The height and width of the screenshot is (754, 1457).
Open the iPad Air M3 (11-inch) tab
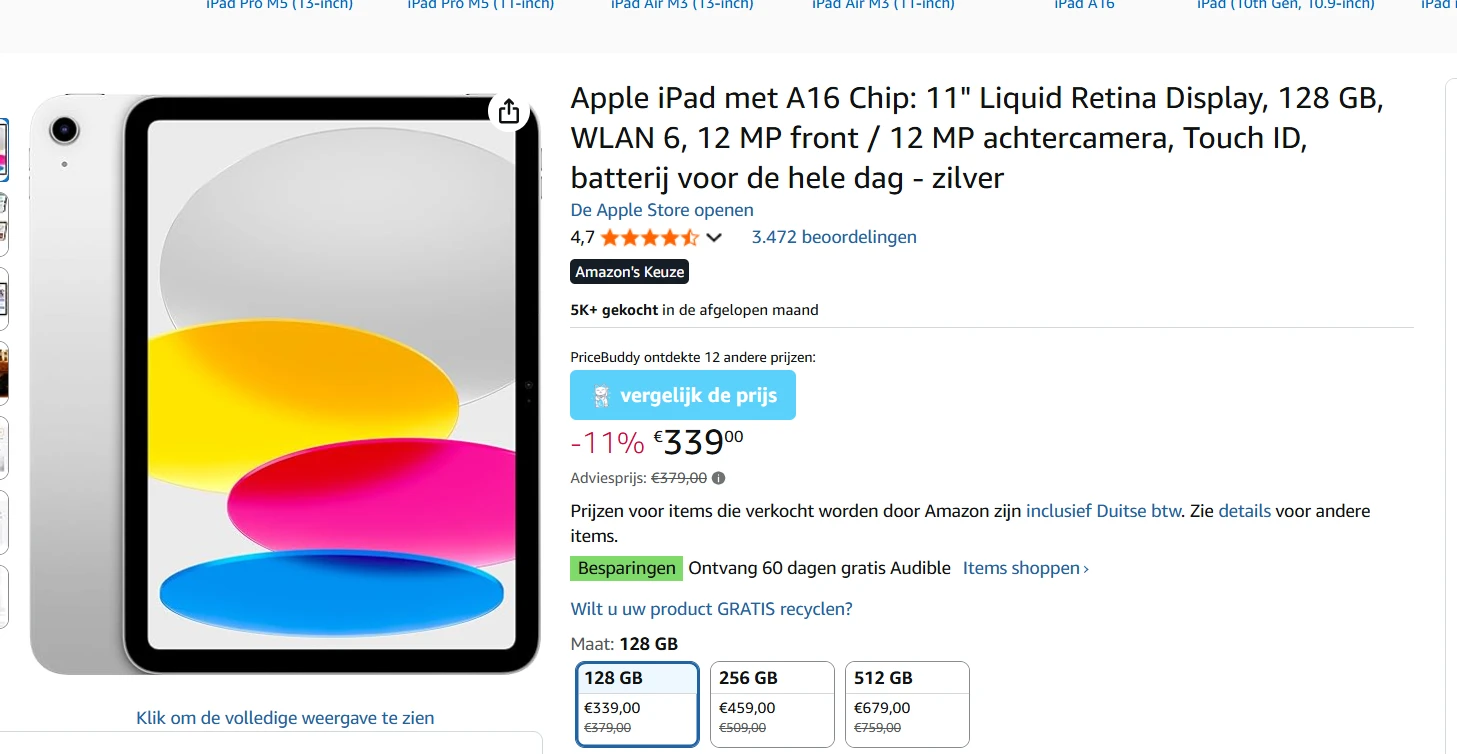[x=881, y=5]
